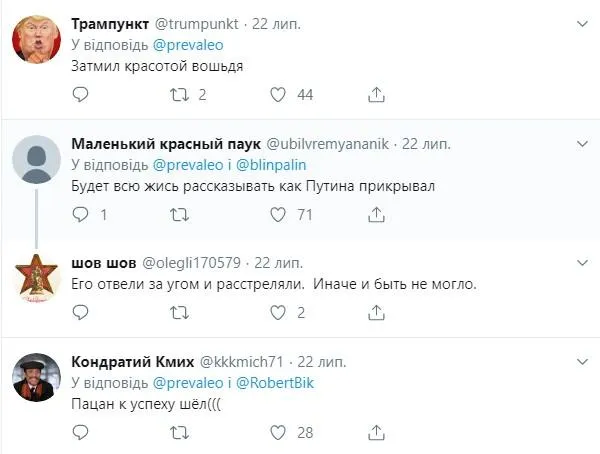Like the tweet with 44 likes
Viewport: 600px width, 454px height.
tap(282, 95)
